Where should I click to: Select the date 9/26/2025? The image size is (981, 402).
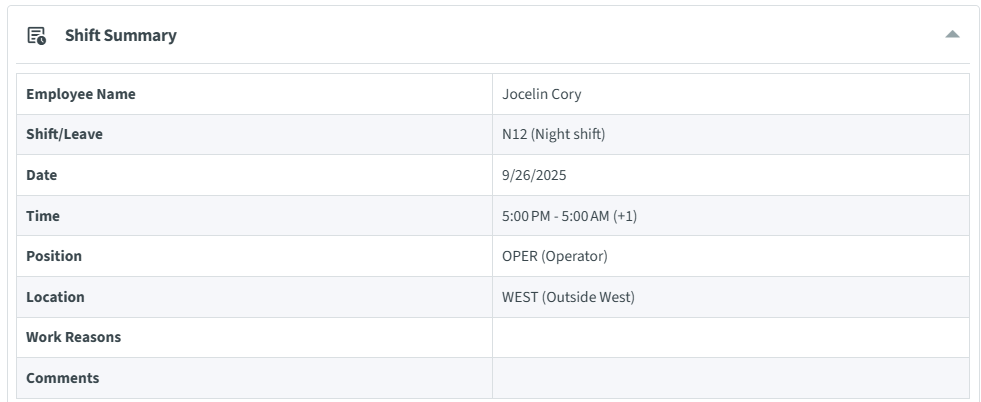click(x=534, y=175)
